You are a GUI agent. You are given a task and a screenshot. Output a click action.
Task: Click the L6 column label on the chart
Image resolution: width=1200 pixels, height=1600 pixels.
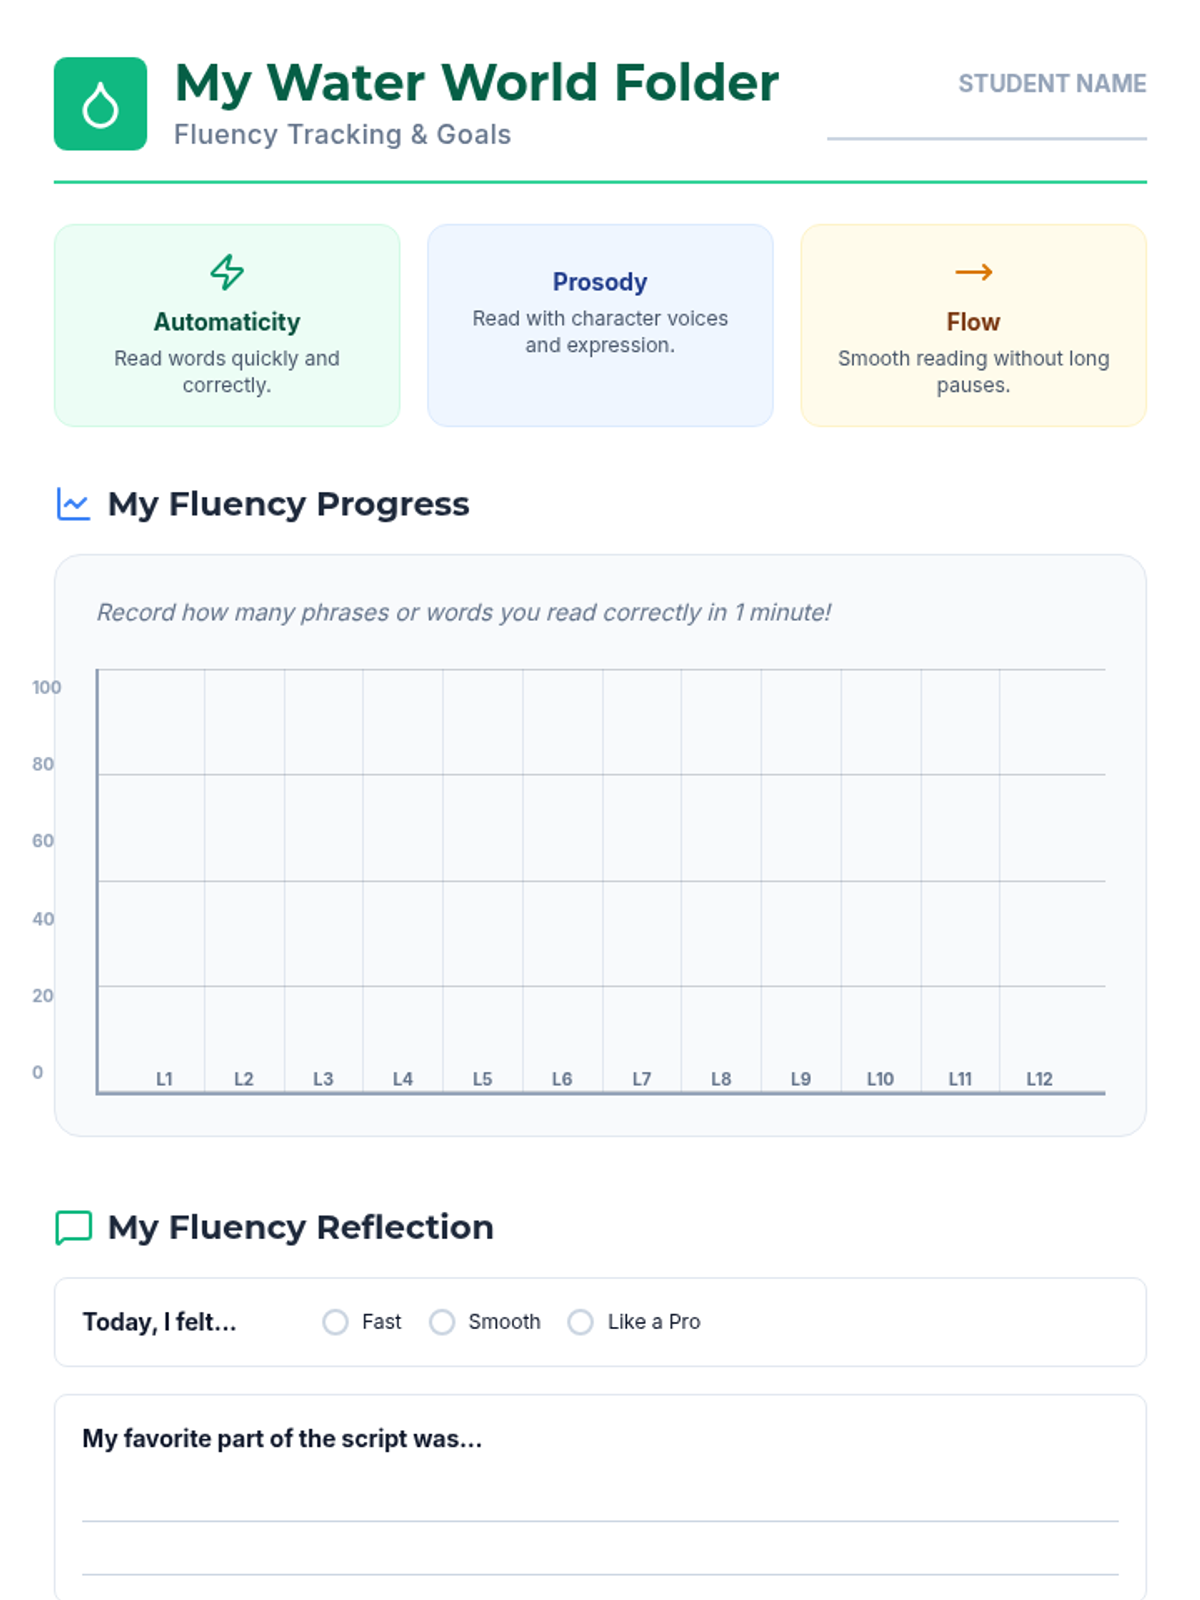[x=562, y=1079]
